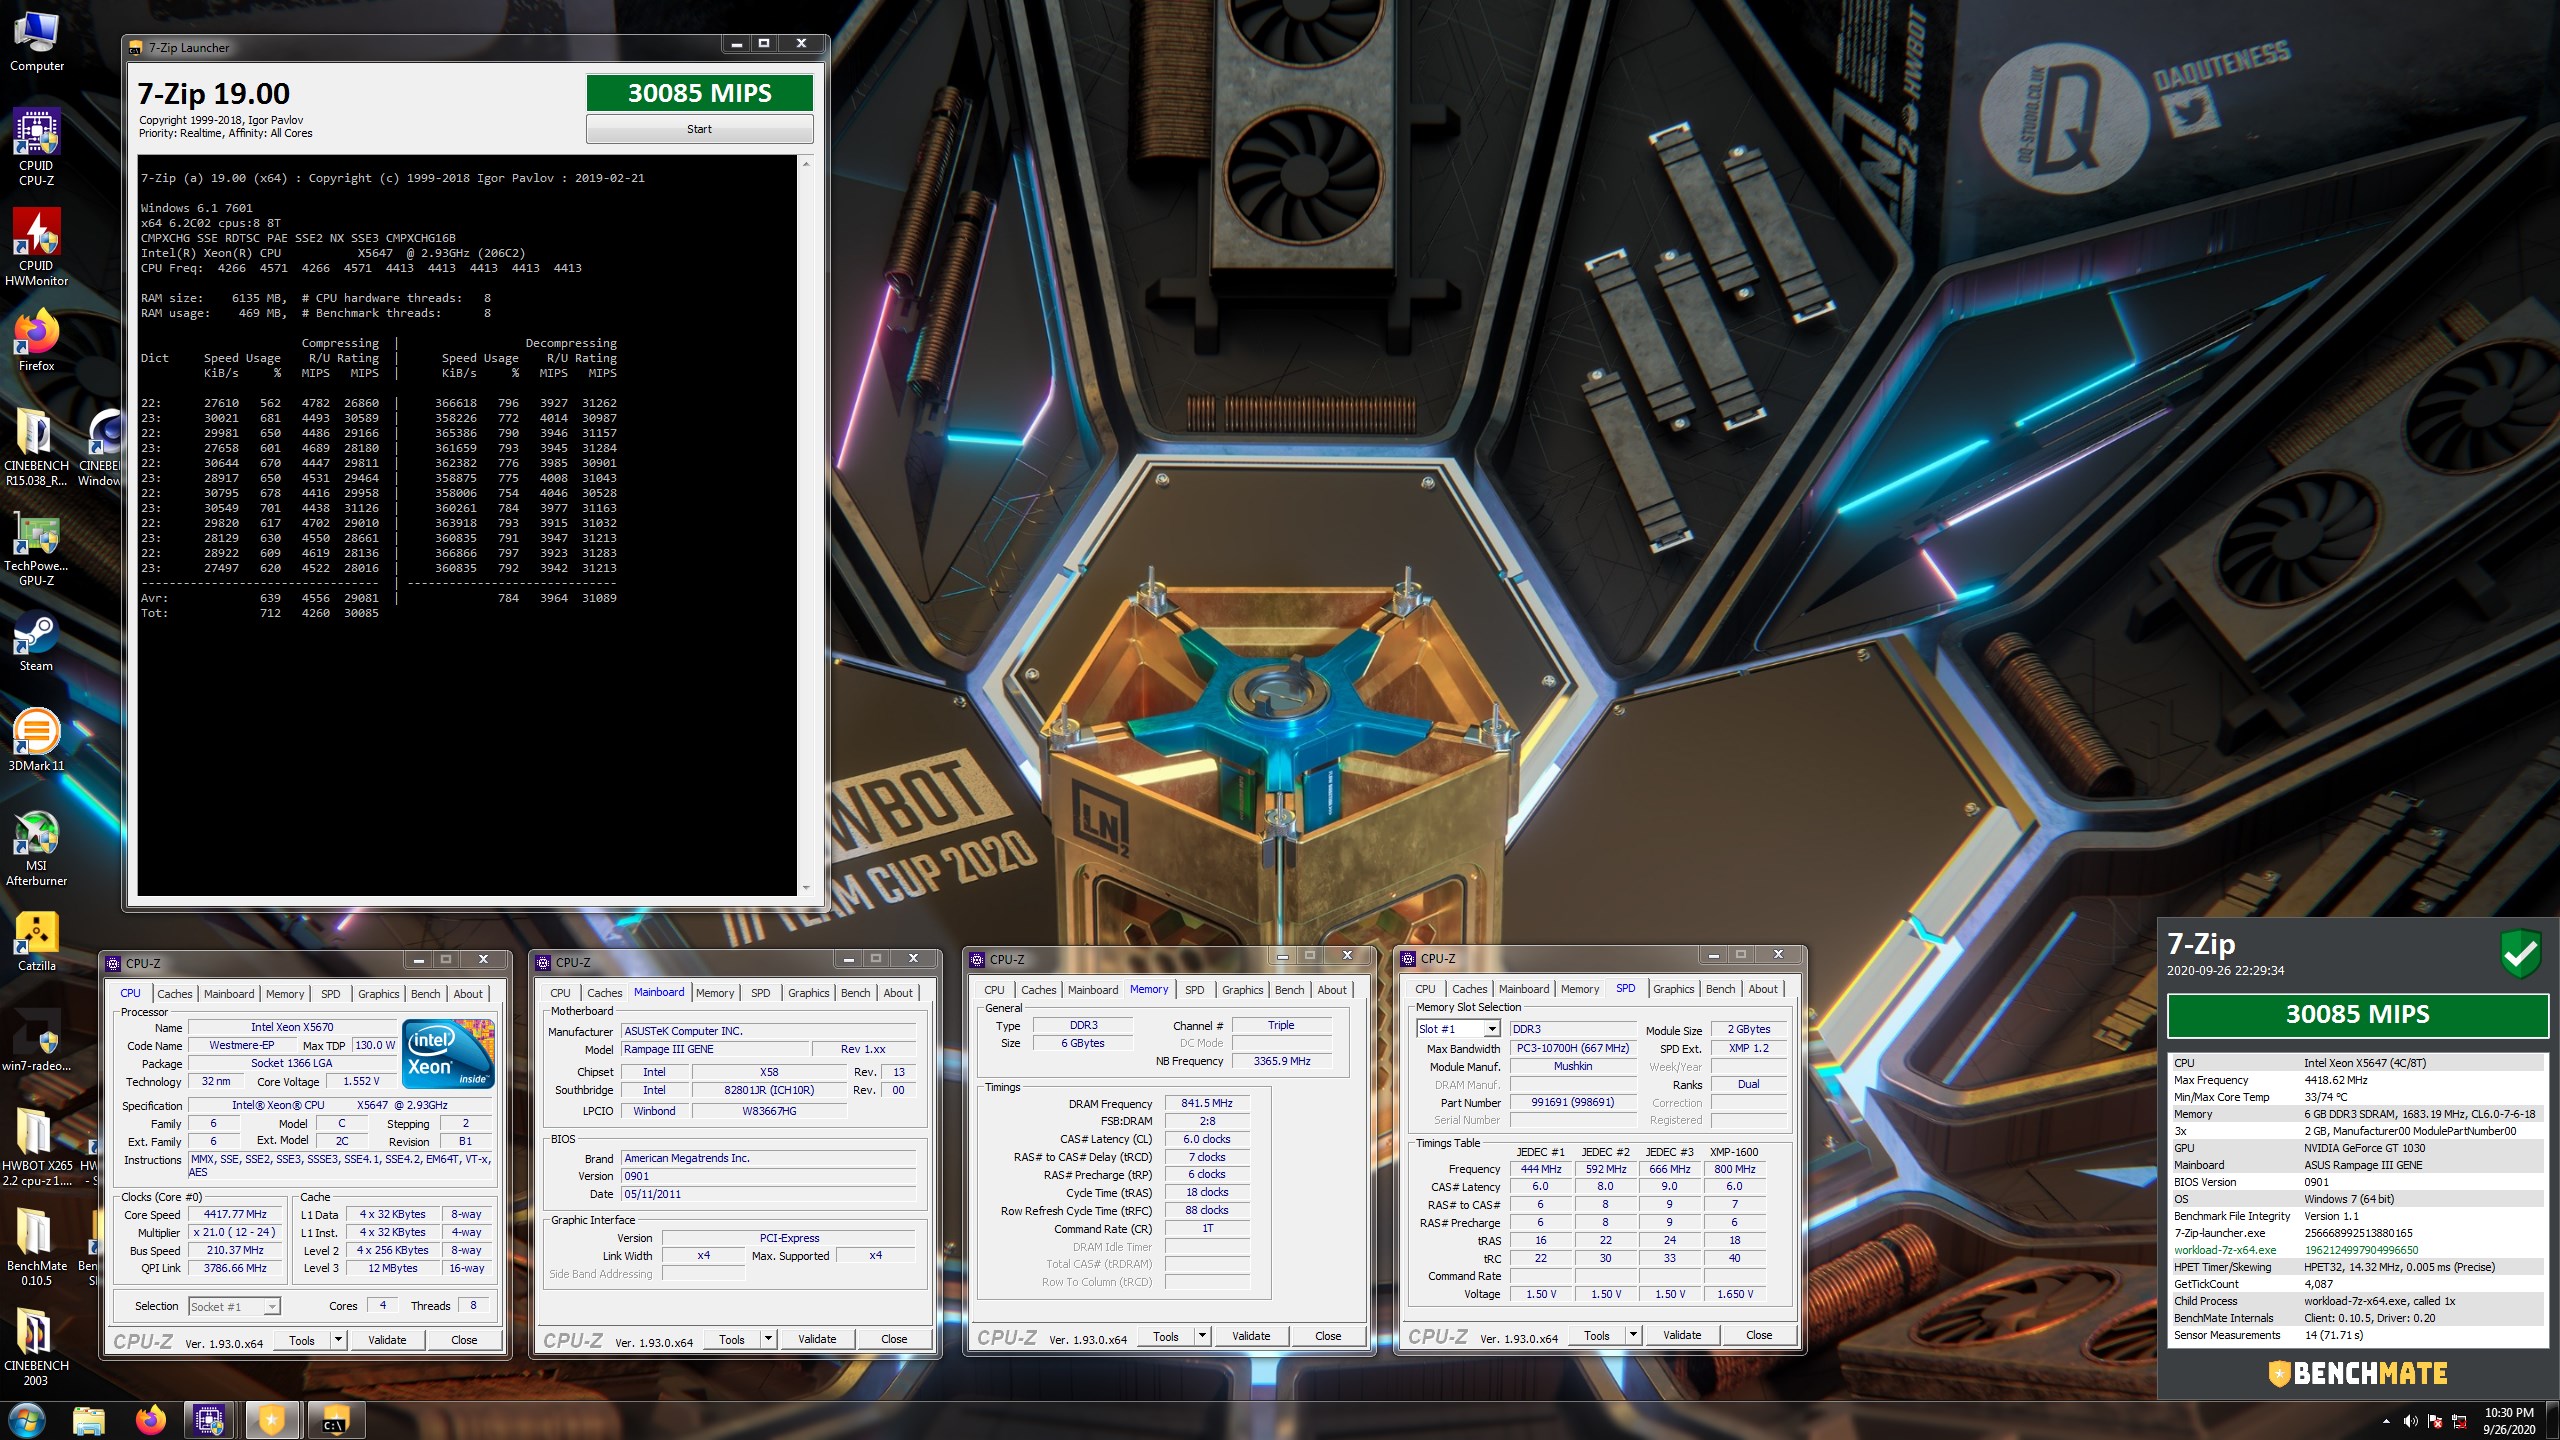The height and width of the screenshot is (1440, 2560).
Task: Switch to CPU-Z taskbar button
Action: pyautogui.click(x=209, y=1420)
